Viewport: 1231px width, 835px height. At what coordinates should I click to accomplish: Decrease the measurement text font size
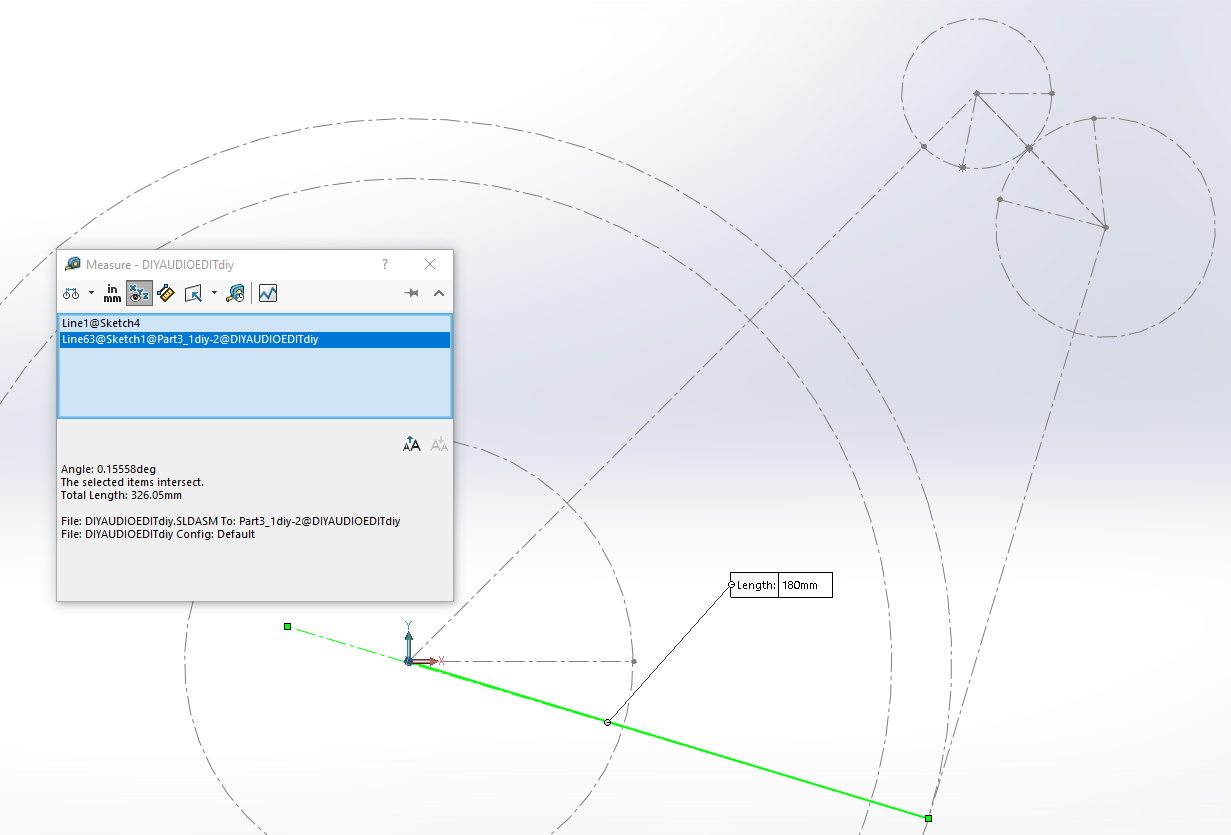coord(439,445)
